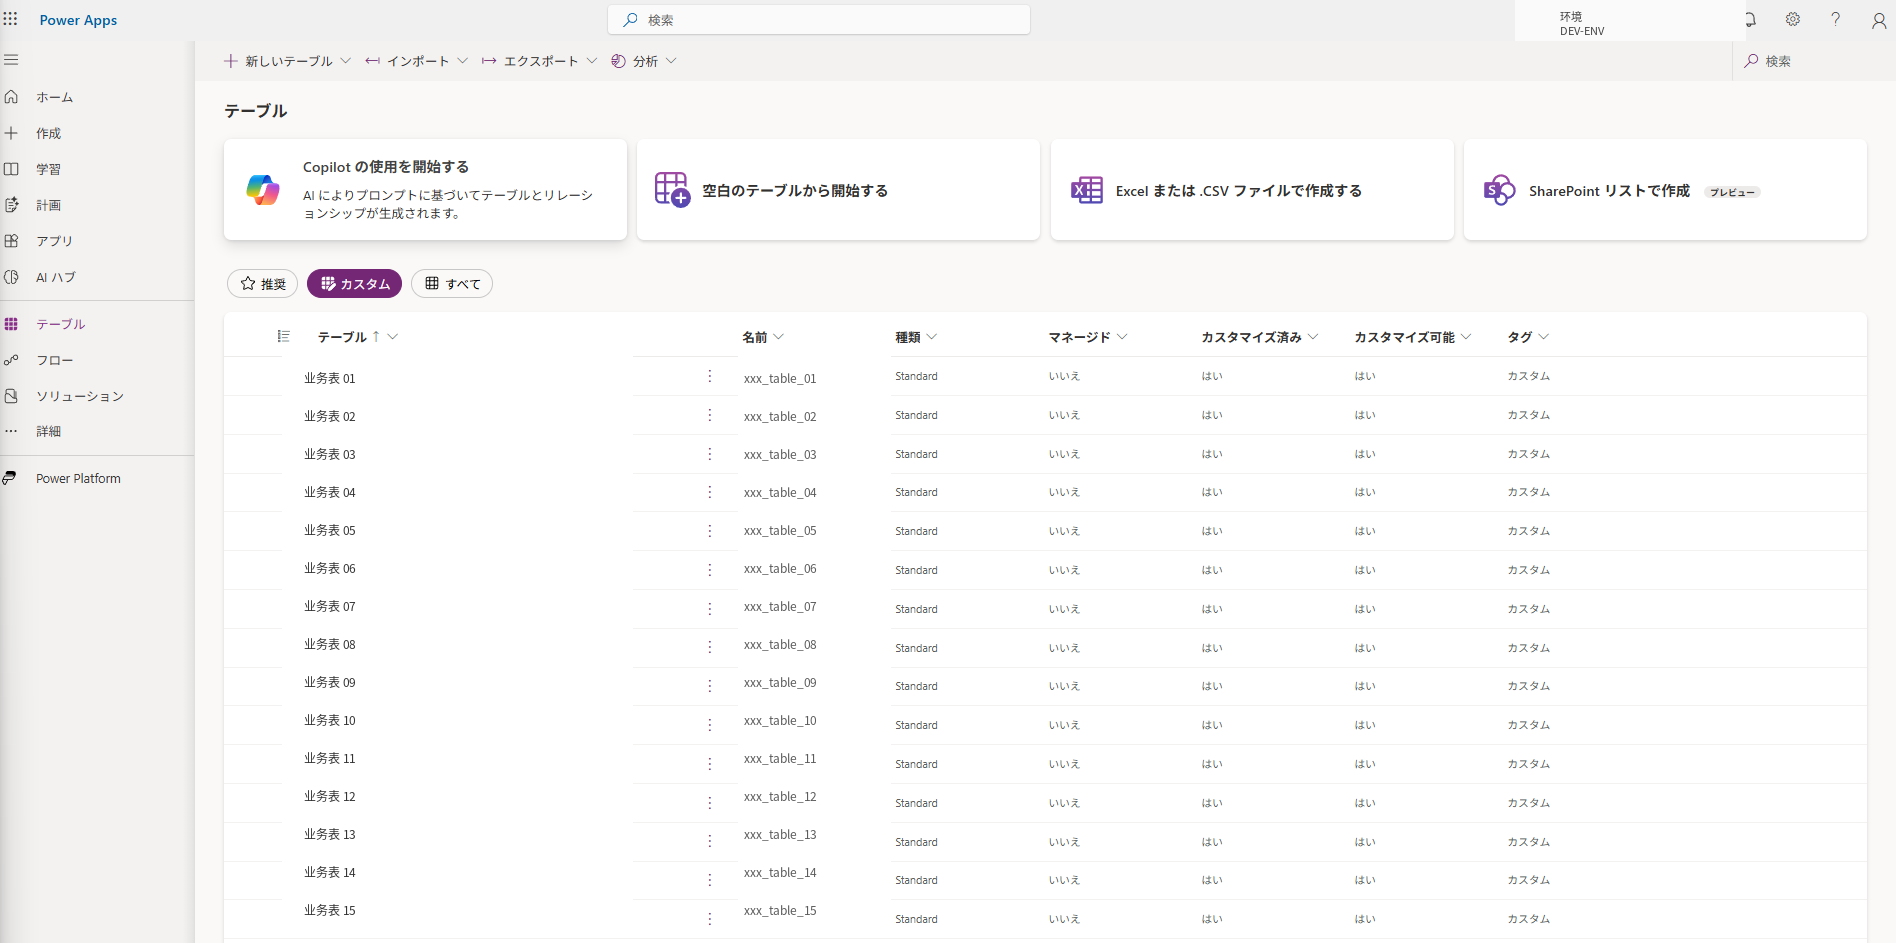Viewport: 1896px width, 943px height.
Task: Click the AI ハブ sidebar icon
Action: tap(12, 277)
